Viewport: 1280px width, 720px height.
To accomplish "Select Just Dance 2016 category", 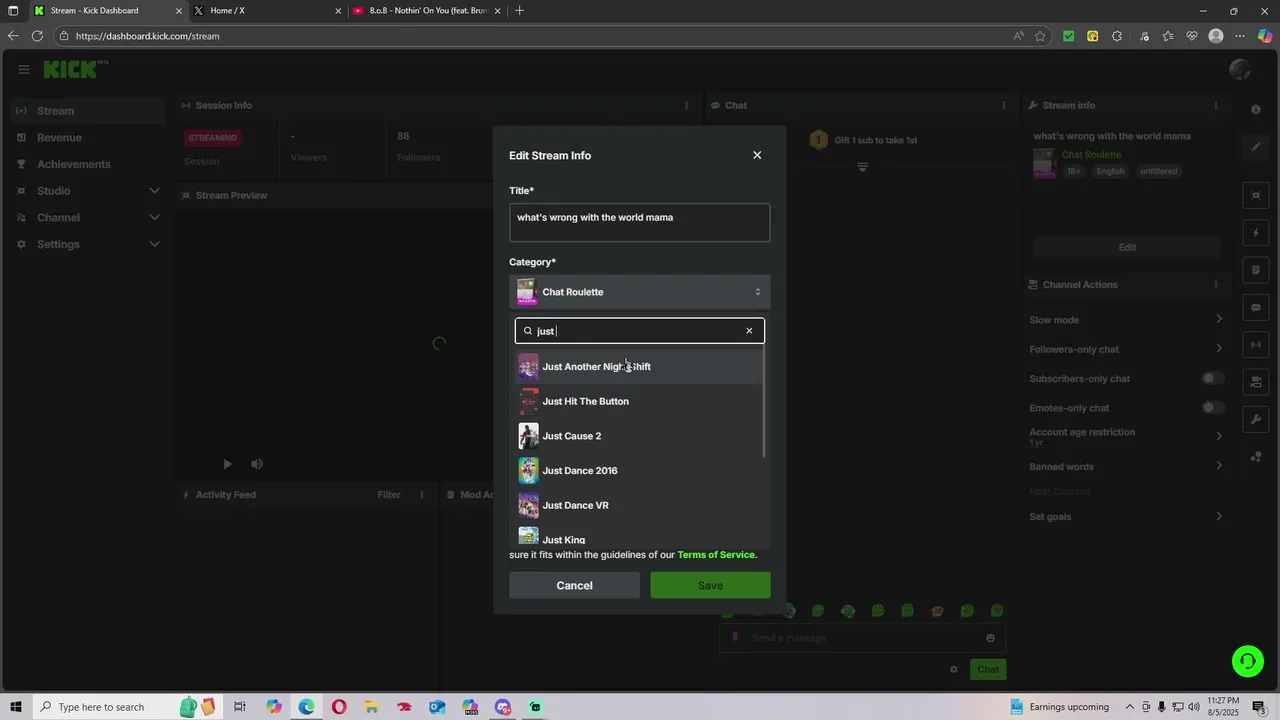I will pyautogui.click(x=640, y=471).
